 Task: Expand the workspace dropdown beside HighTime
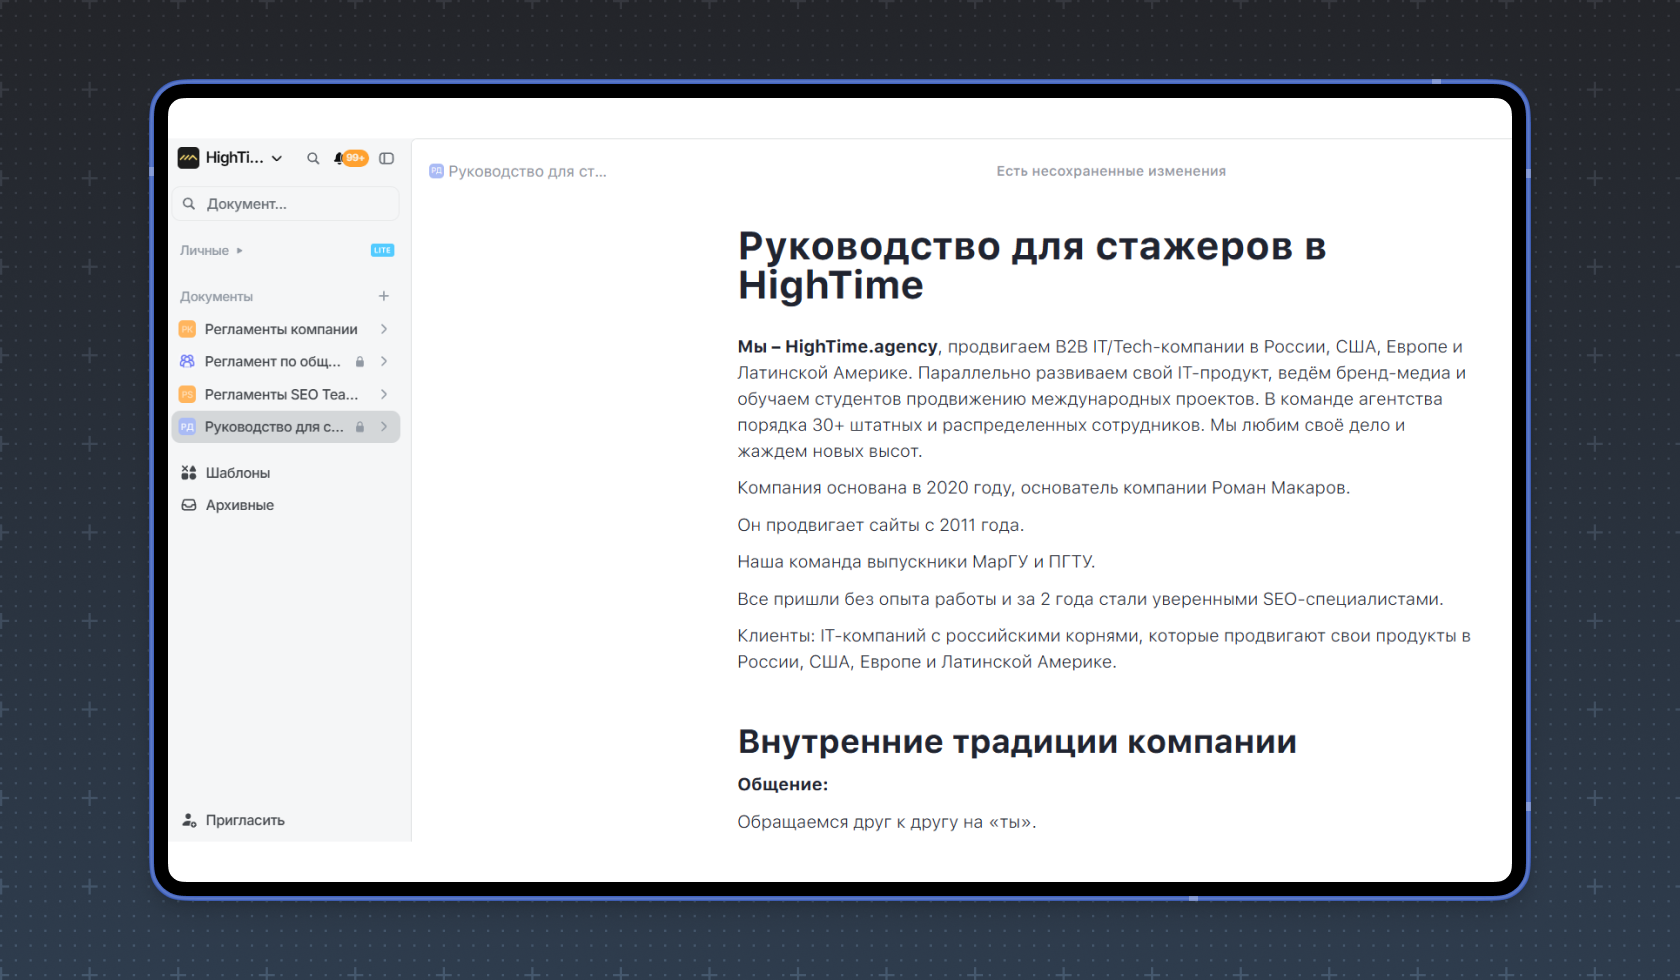coord(276,158)
